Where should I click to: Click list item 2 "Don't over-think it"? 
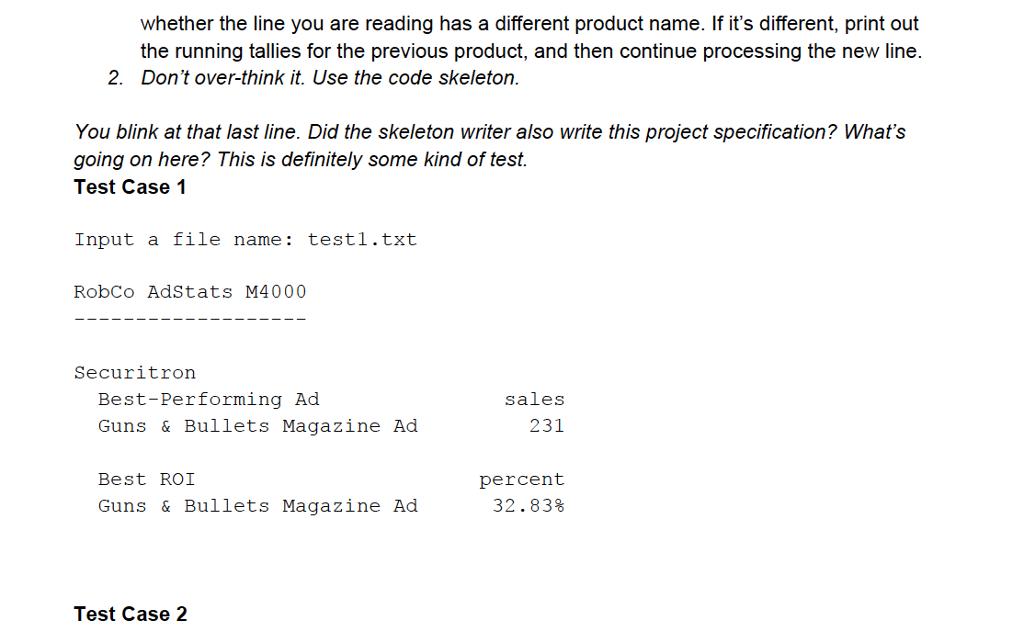[313, 78]
